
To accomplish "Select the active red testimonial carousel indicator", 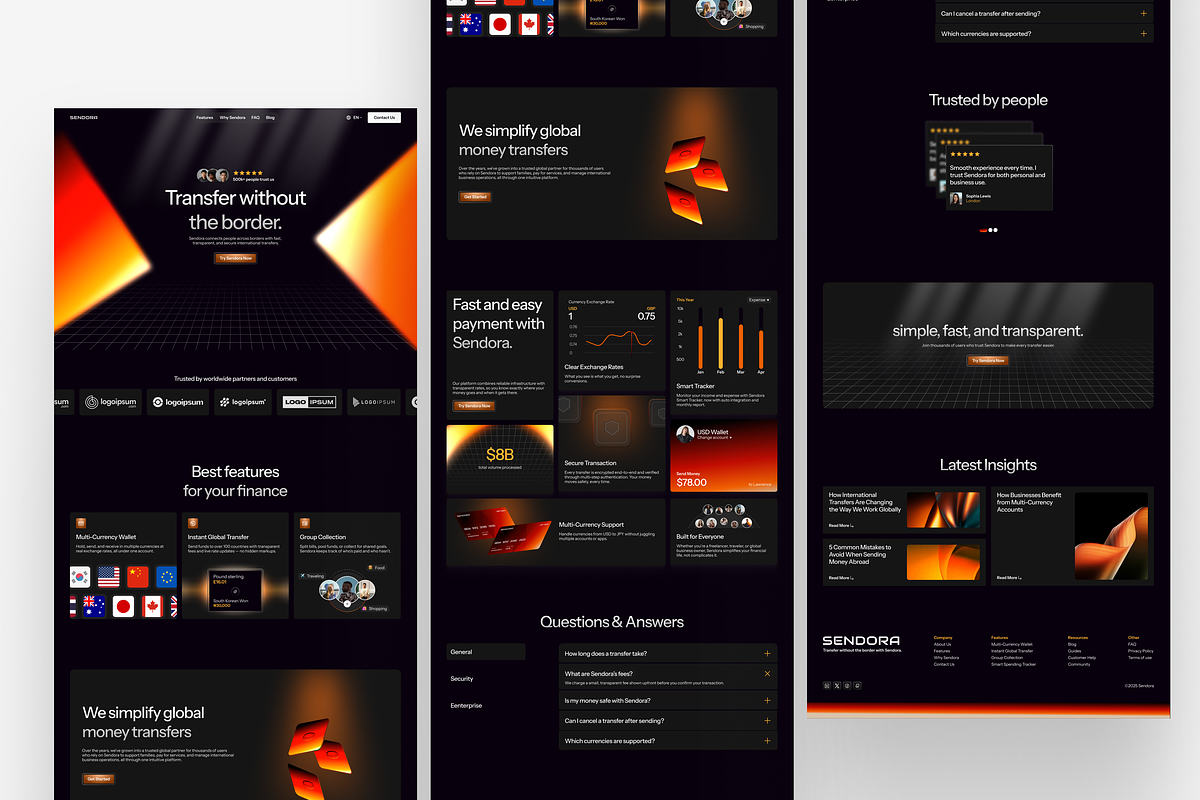I will click(984, 230).
